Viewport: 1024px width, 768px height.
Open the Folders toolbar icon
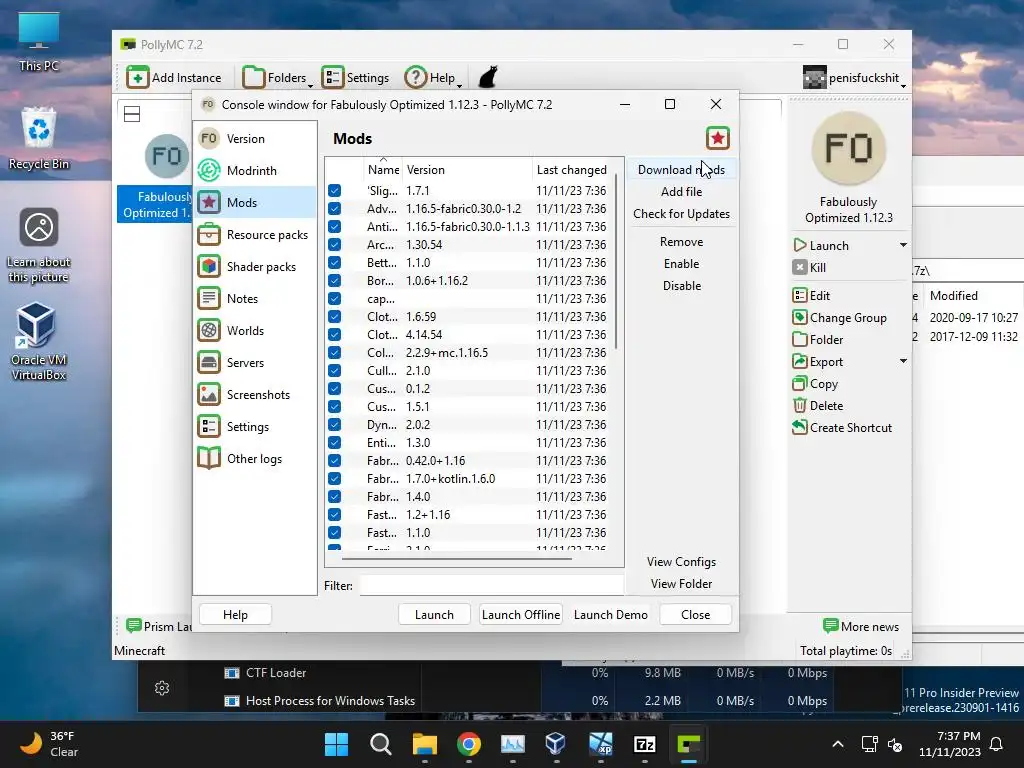pos(253,77)
